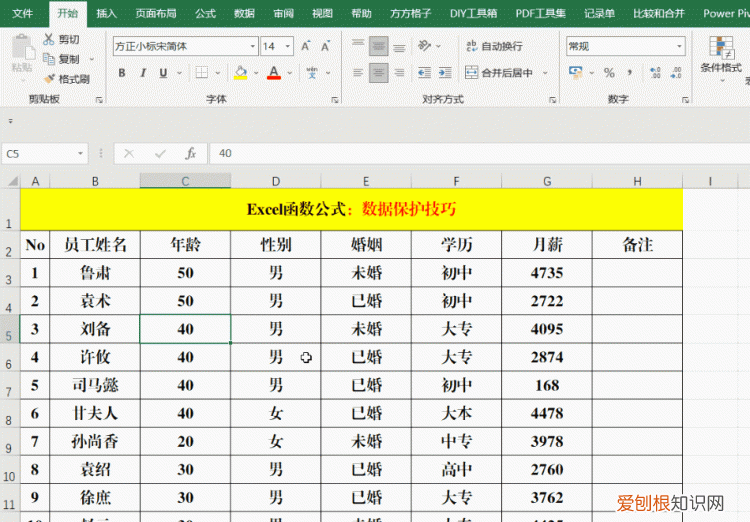The height and width of the screenshot is (522, 750).
Task: Decrease decimal places
Action: pyautogui.click(x=676, y=73)
